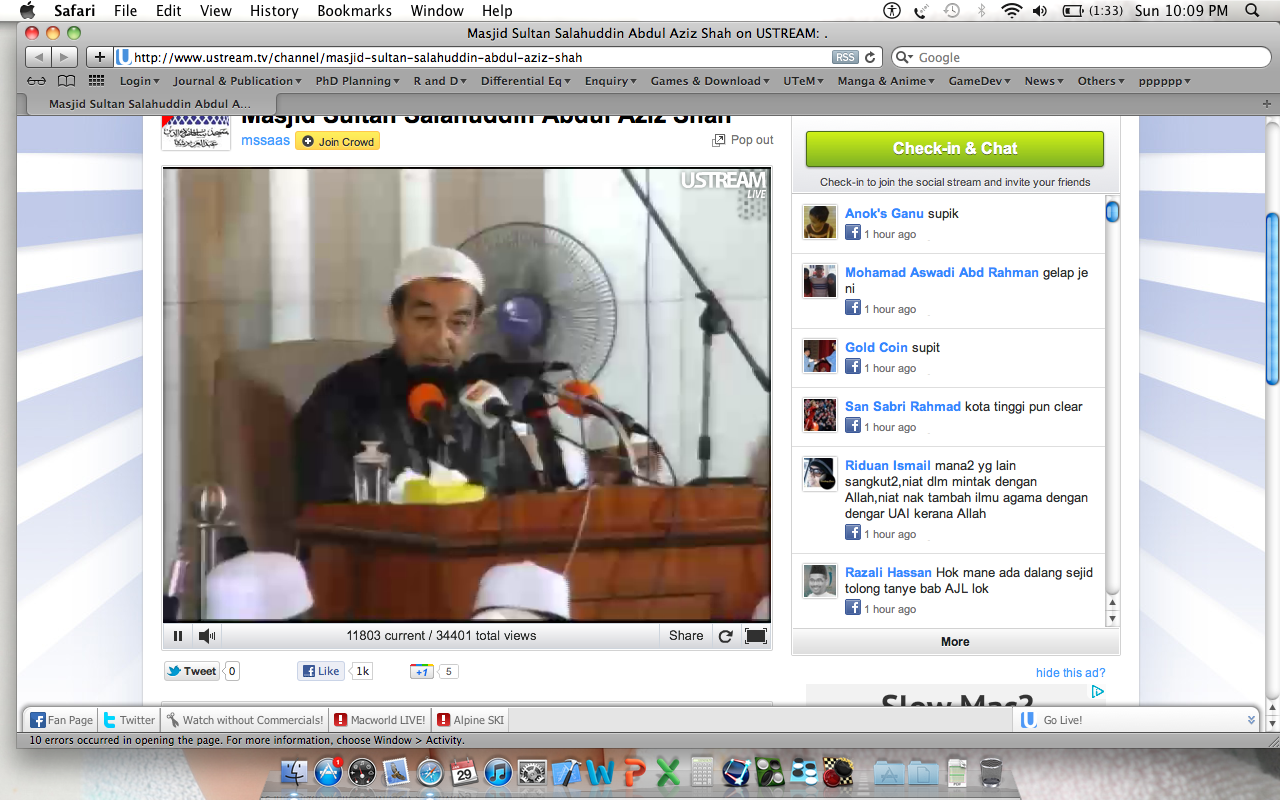The width and height of the screenshot is (1280, 800).
Task: Open Reading List glasses icon
Action: [x=36, y=81]
